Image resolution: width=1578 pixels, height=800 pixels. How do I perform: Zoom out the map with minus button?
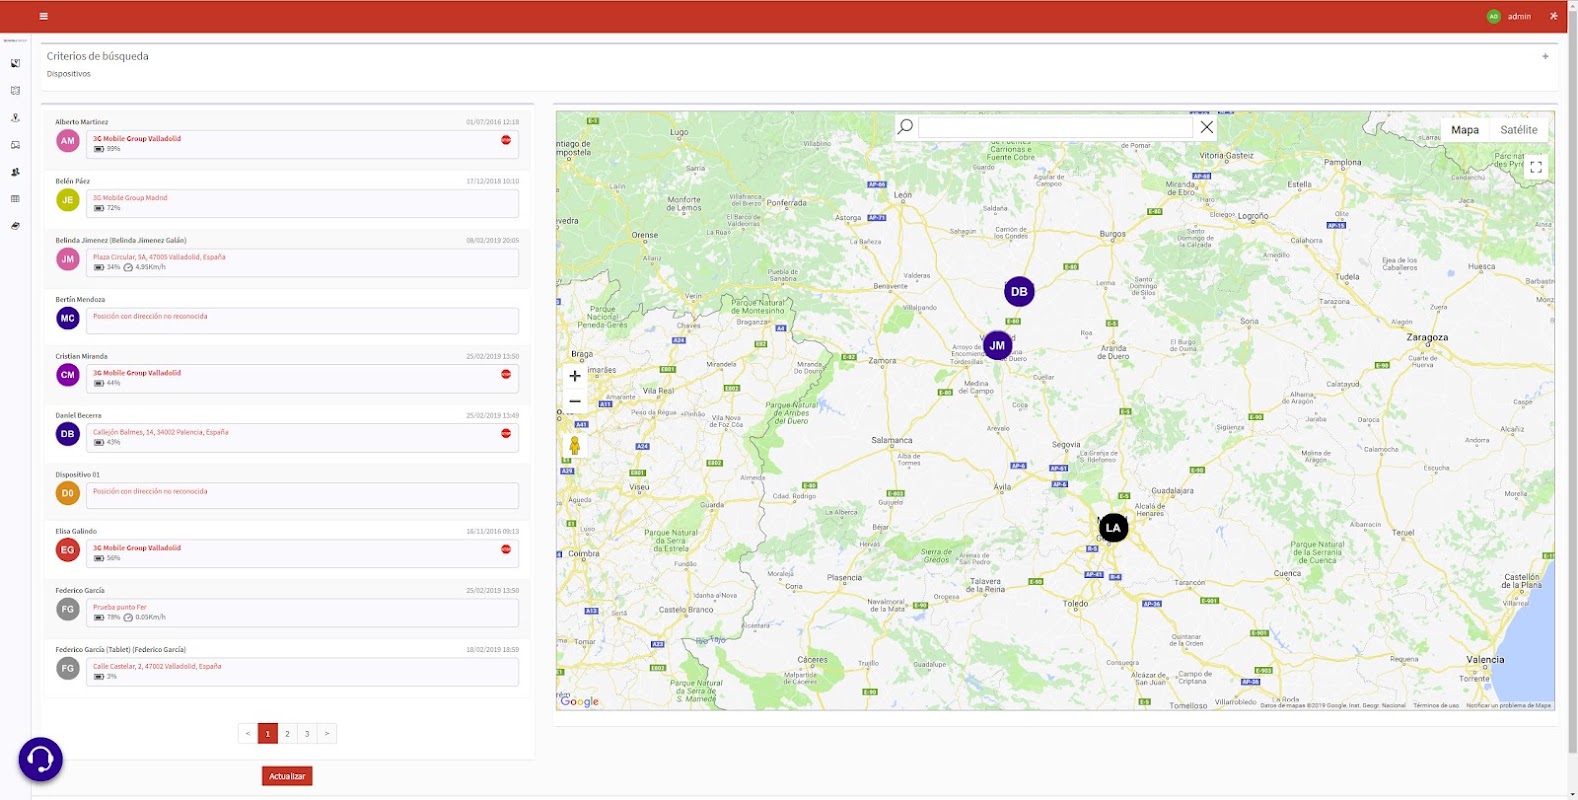point(575,401)
